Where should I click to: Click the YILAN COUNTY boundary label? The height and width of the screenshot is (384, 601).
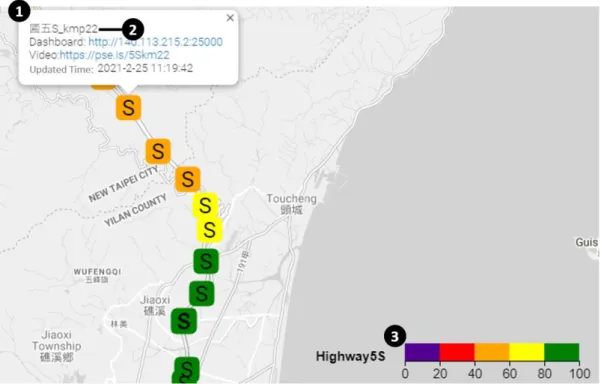coord(136,210)
